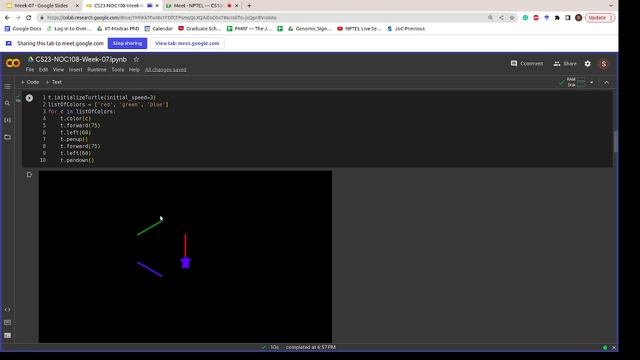640x360 pixels.
Task: Share the notebook
Action: [x=565, y=64]
